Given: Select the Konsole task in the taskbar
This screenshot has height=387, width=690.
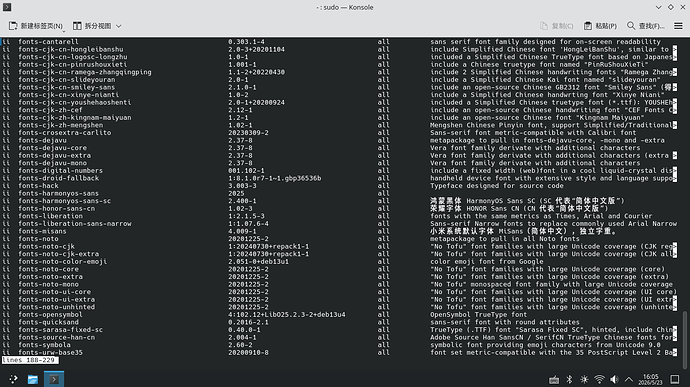Looking at the screenshot, I should point(54,379).
